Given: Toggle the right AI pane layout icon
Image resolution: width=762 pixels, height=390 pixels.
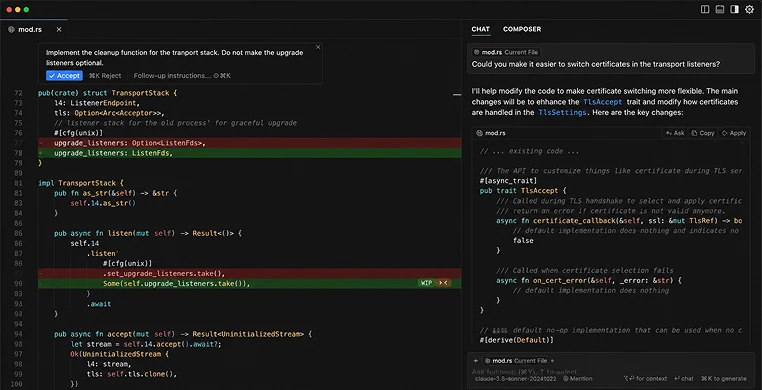Looking at the screenshot, I should 734,9.
